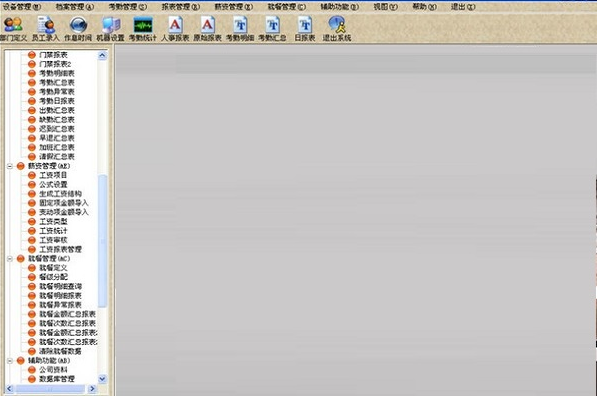Select 工资项目 in the tree

pos(53,175)
